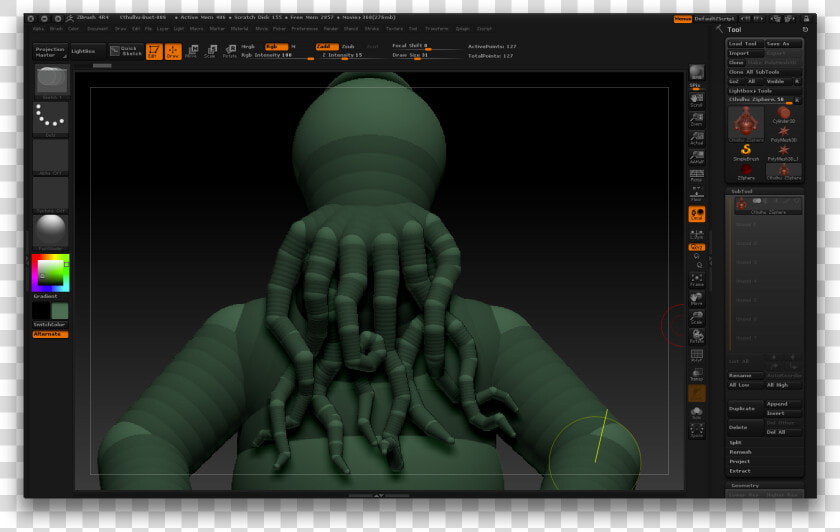Open Lightbox Tools in Tool panel
This screenshot has width=840, height=532.
point(764,91)
